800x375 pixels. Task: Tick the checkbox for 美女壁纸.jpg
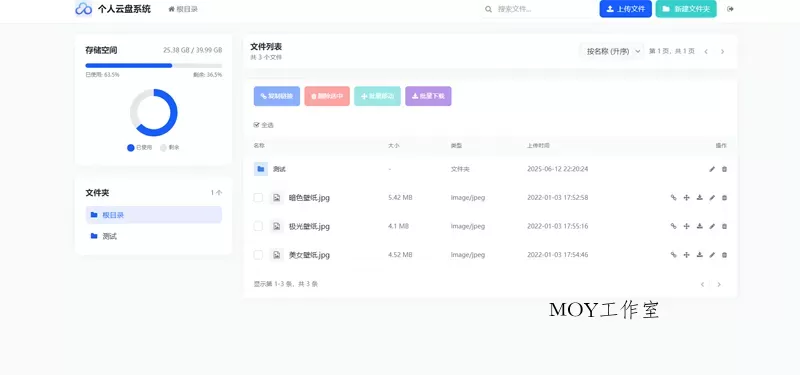[x=258, y=255]
